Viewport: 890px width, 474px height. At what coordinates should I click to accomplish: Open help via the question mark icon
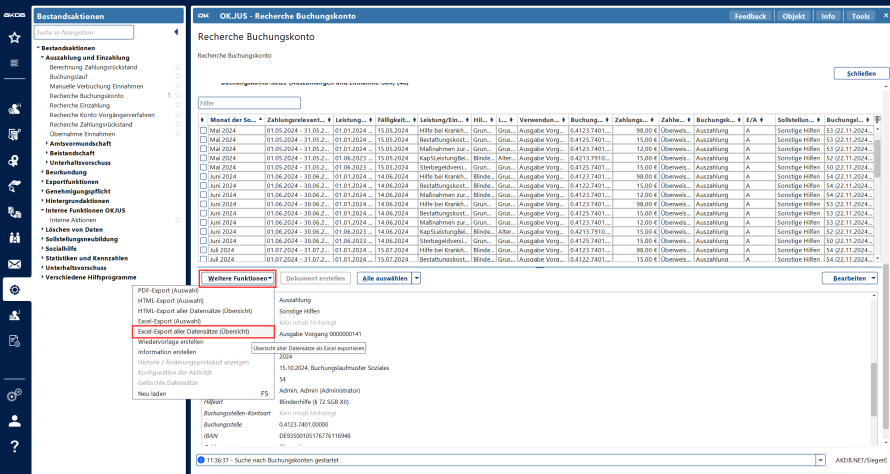point(15,446)
